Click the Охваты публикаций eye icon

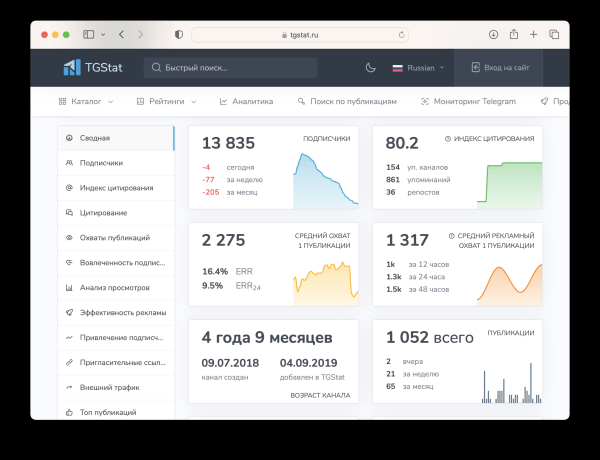pyautogui.click(x=69, y=237)
